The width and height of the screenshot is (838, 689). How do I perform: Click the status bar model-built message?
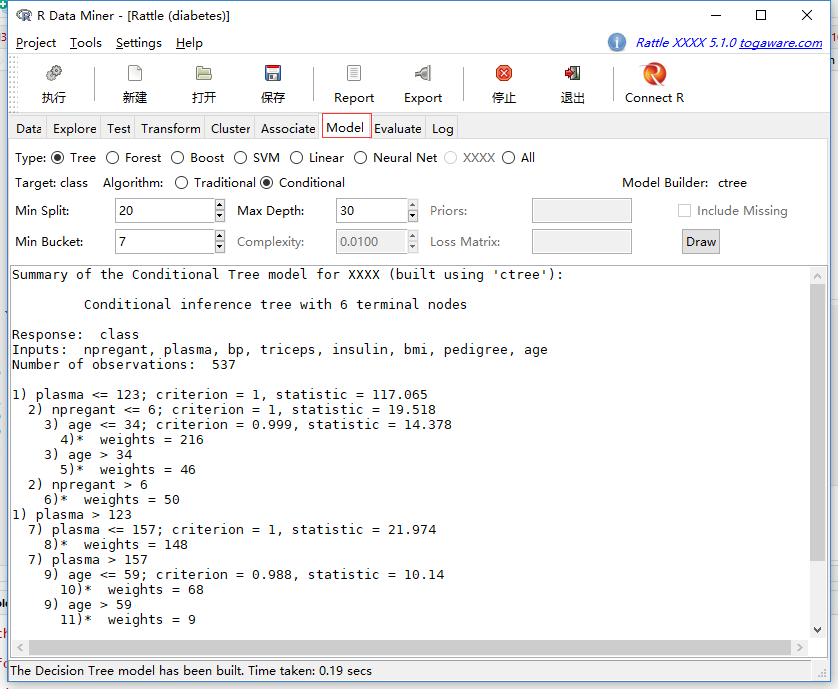click(191, 671)
